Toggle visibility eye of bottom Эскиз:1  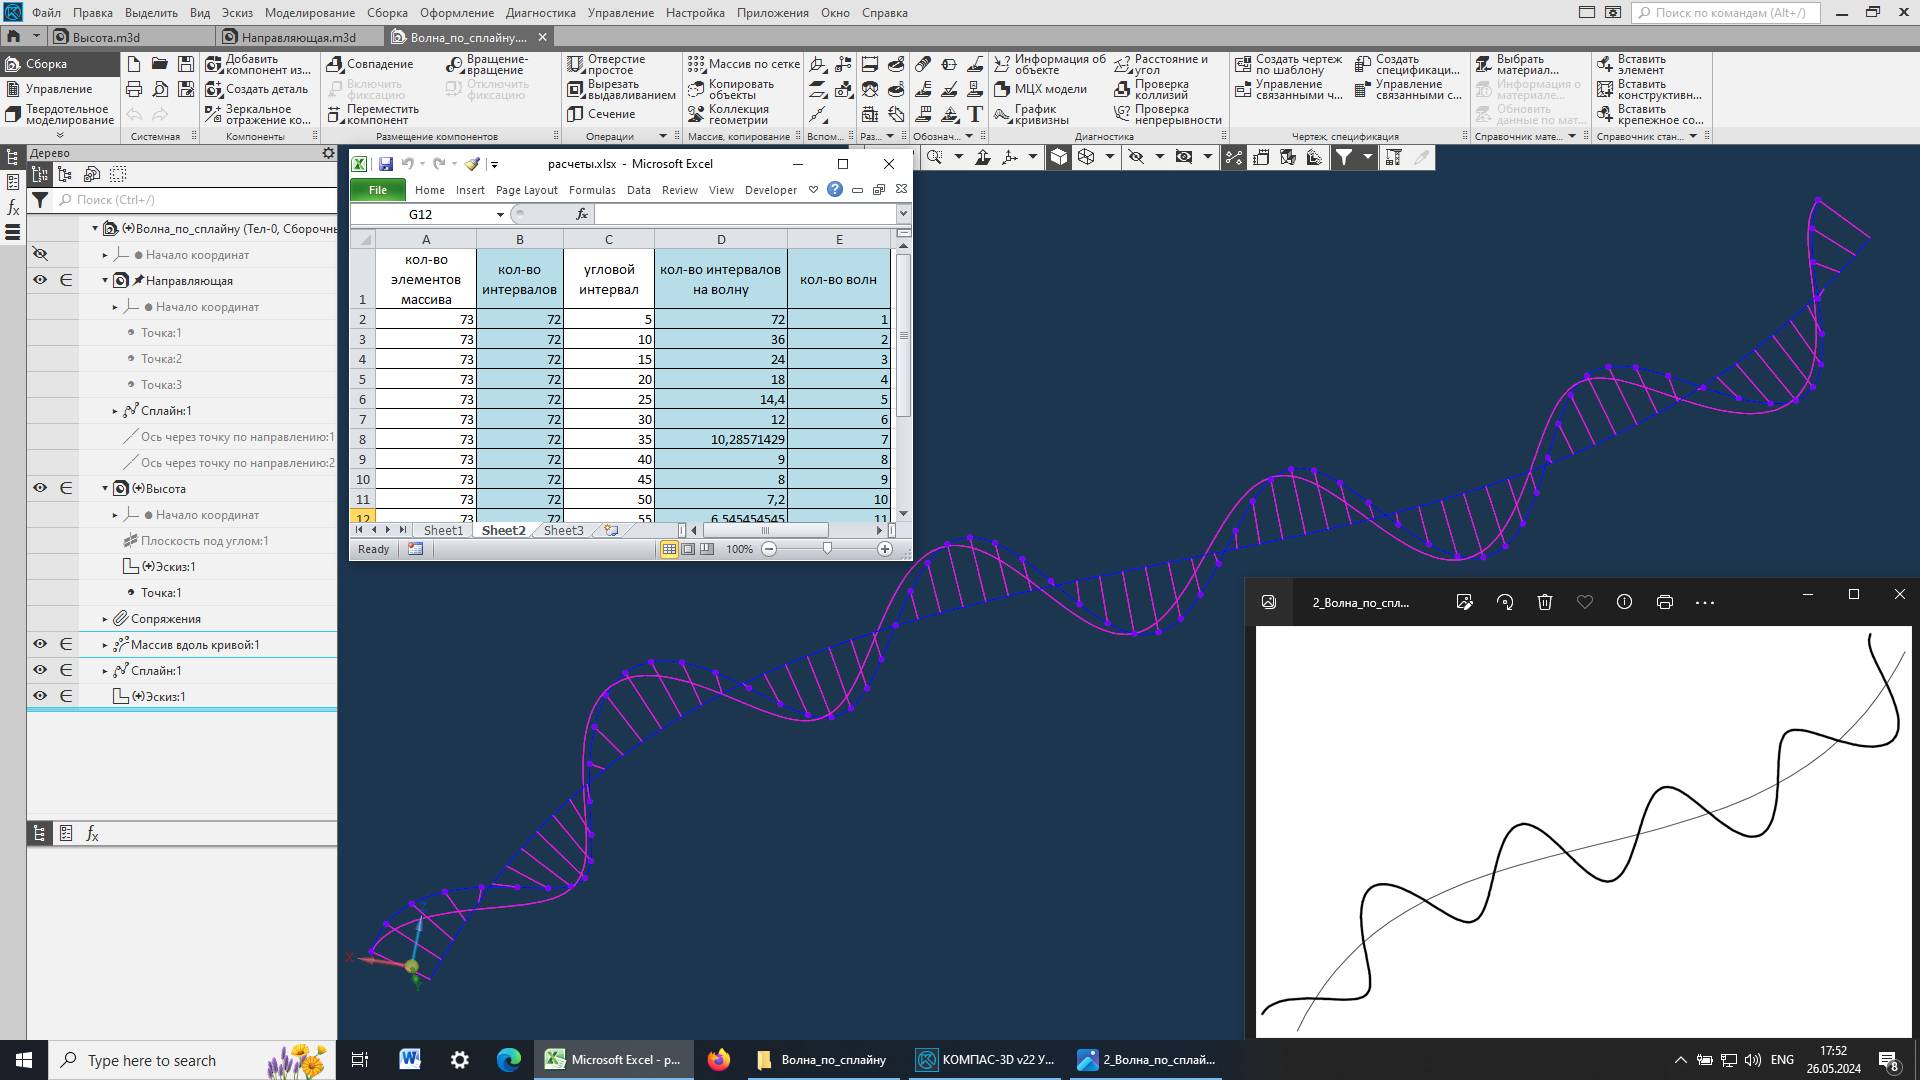pyautogui.click(x=40, y=696)
